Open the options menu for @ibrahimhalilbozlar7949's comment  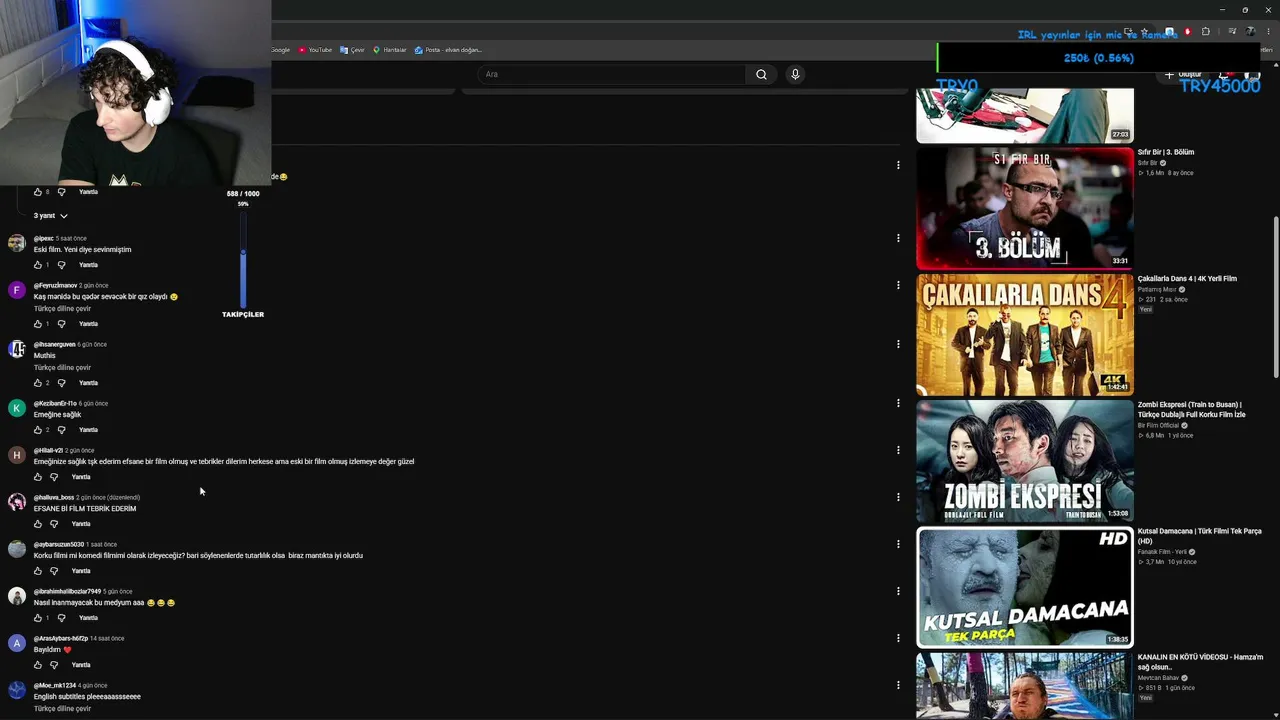(x=898, y=591)
